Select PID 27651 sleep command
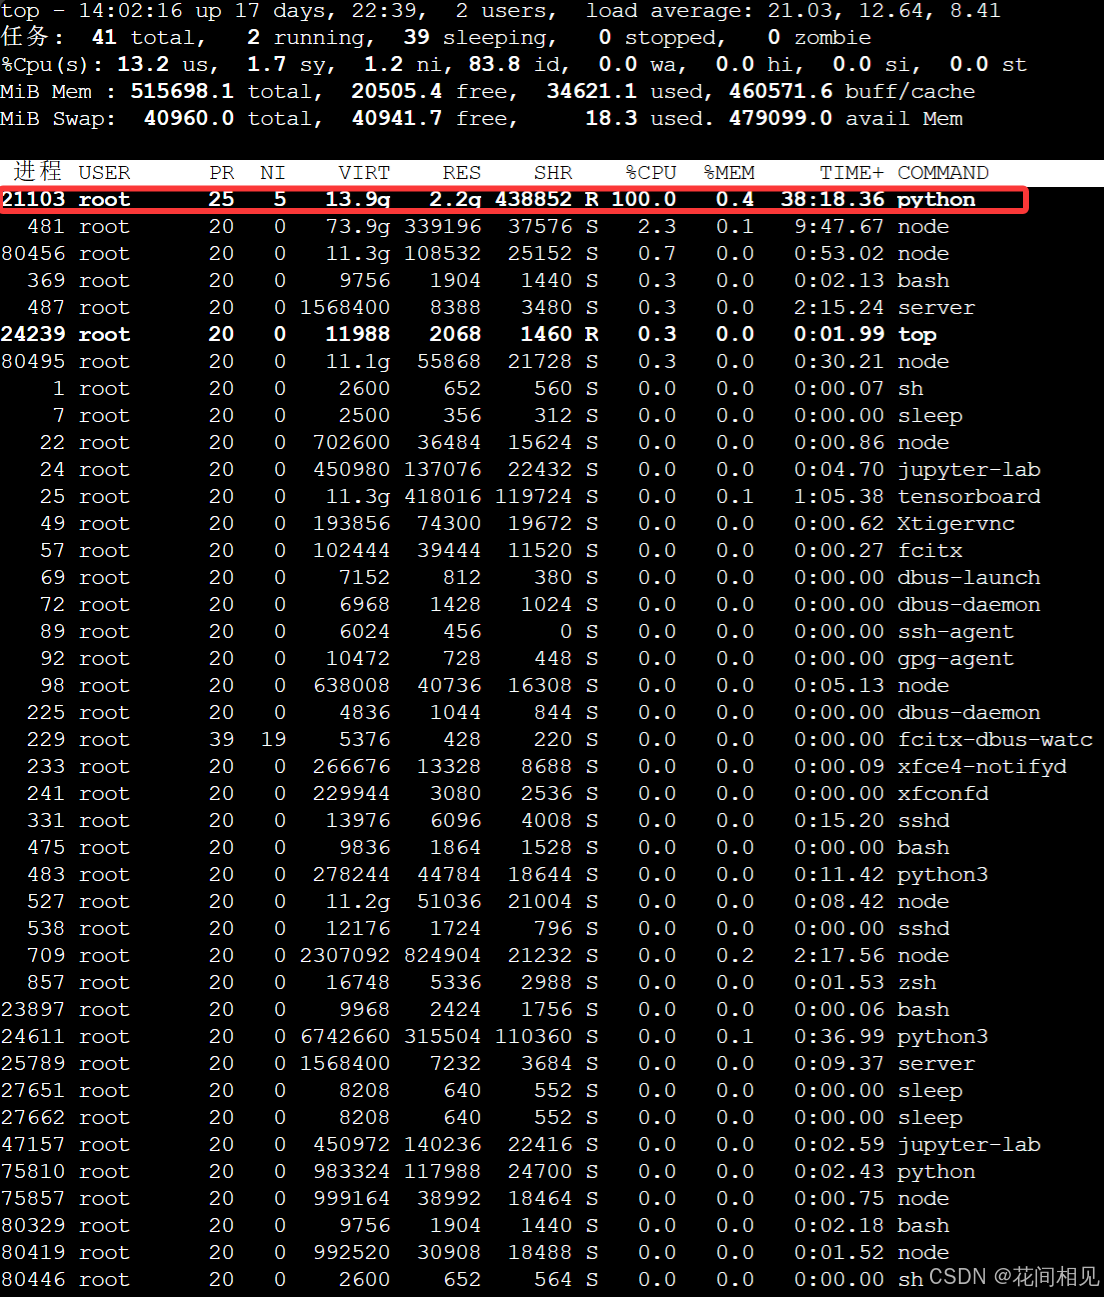The image size is (1104, 1297). pyautogui.click(x=930, y=1090)
